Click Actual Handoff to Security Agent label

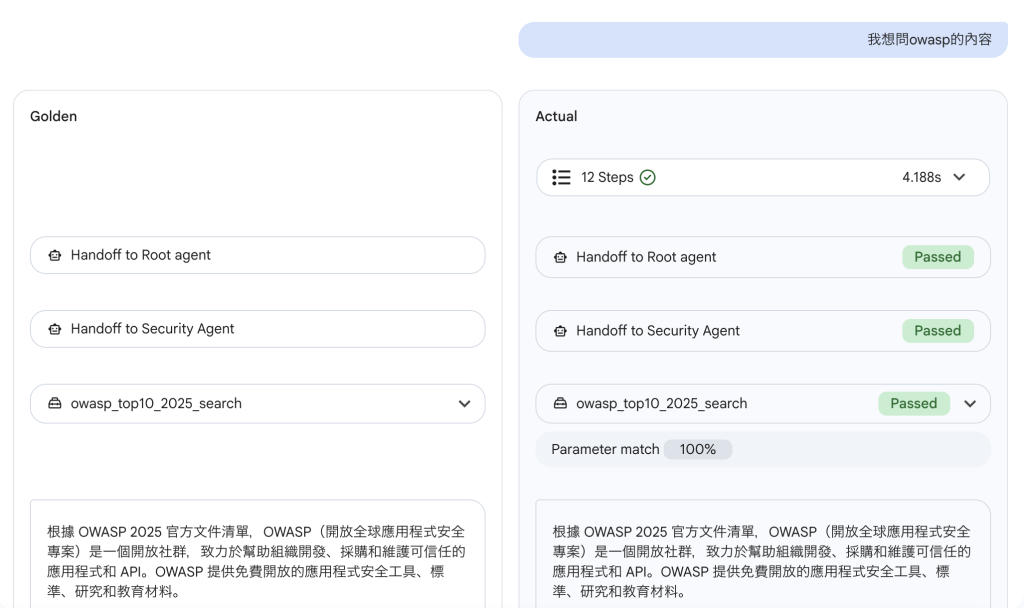658,331
